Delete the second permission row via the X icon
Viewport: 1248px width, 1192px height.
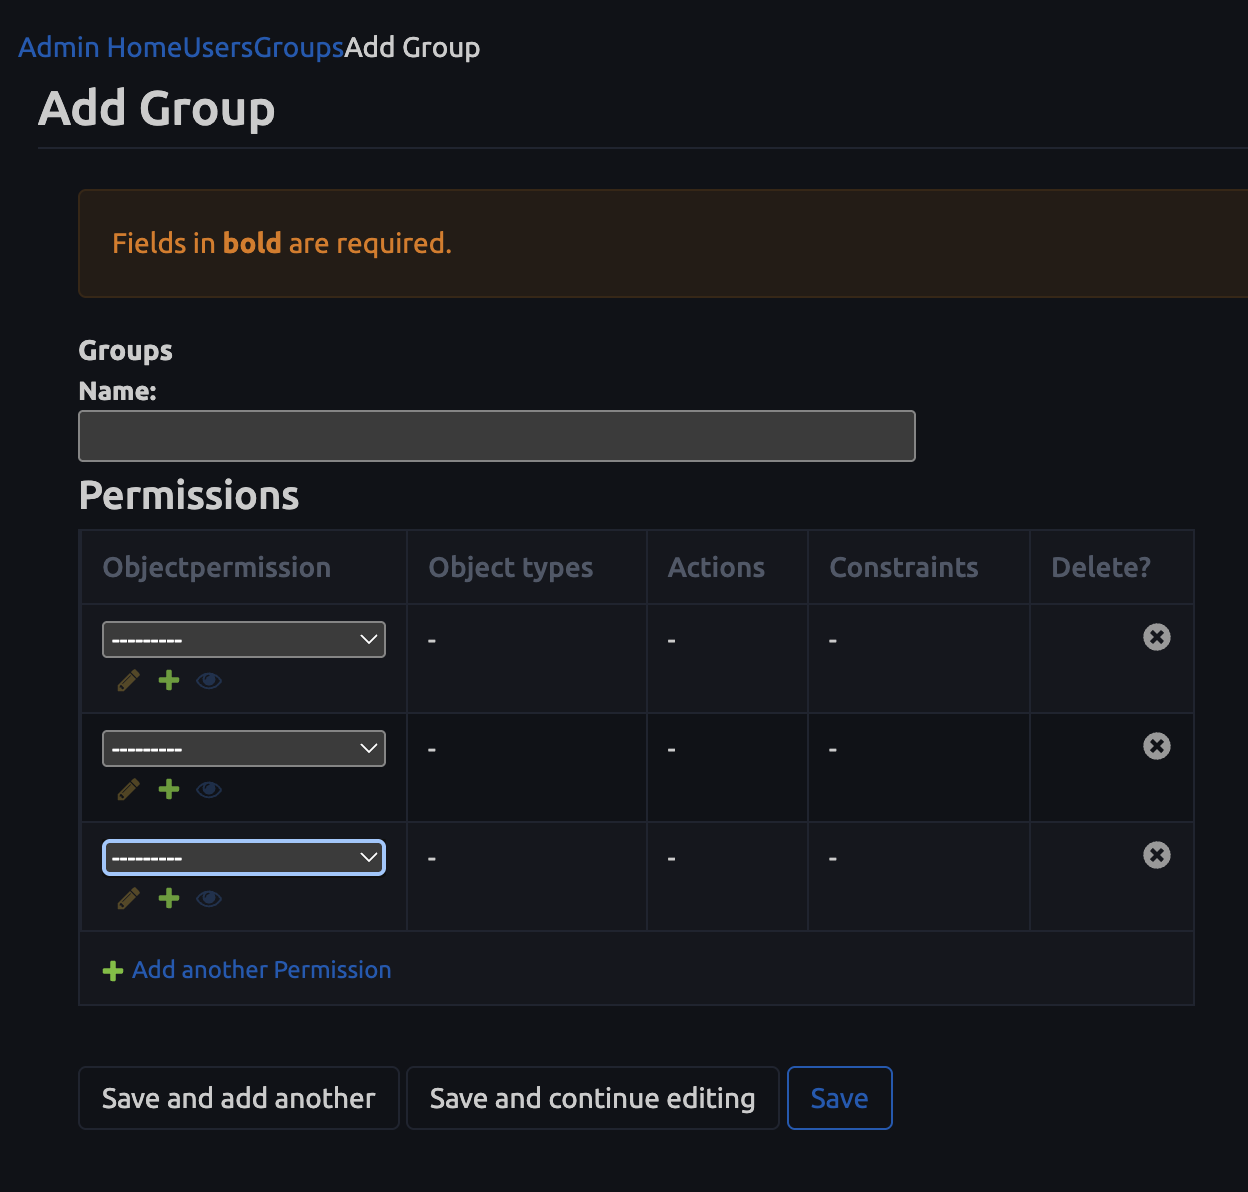pyautogui.click(x=1156, y=746)
